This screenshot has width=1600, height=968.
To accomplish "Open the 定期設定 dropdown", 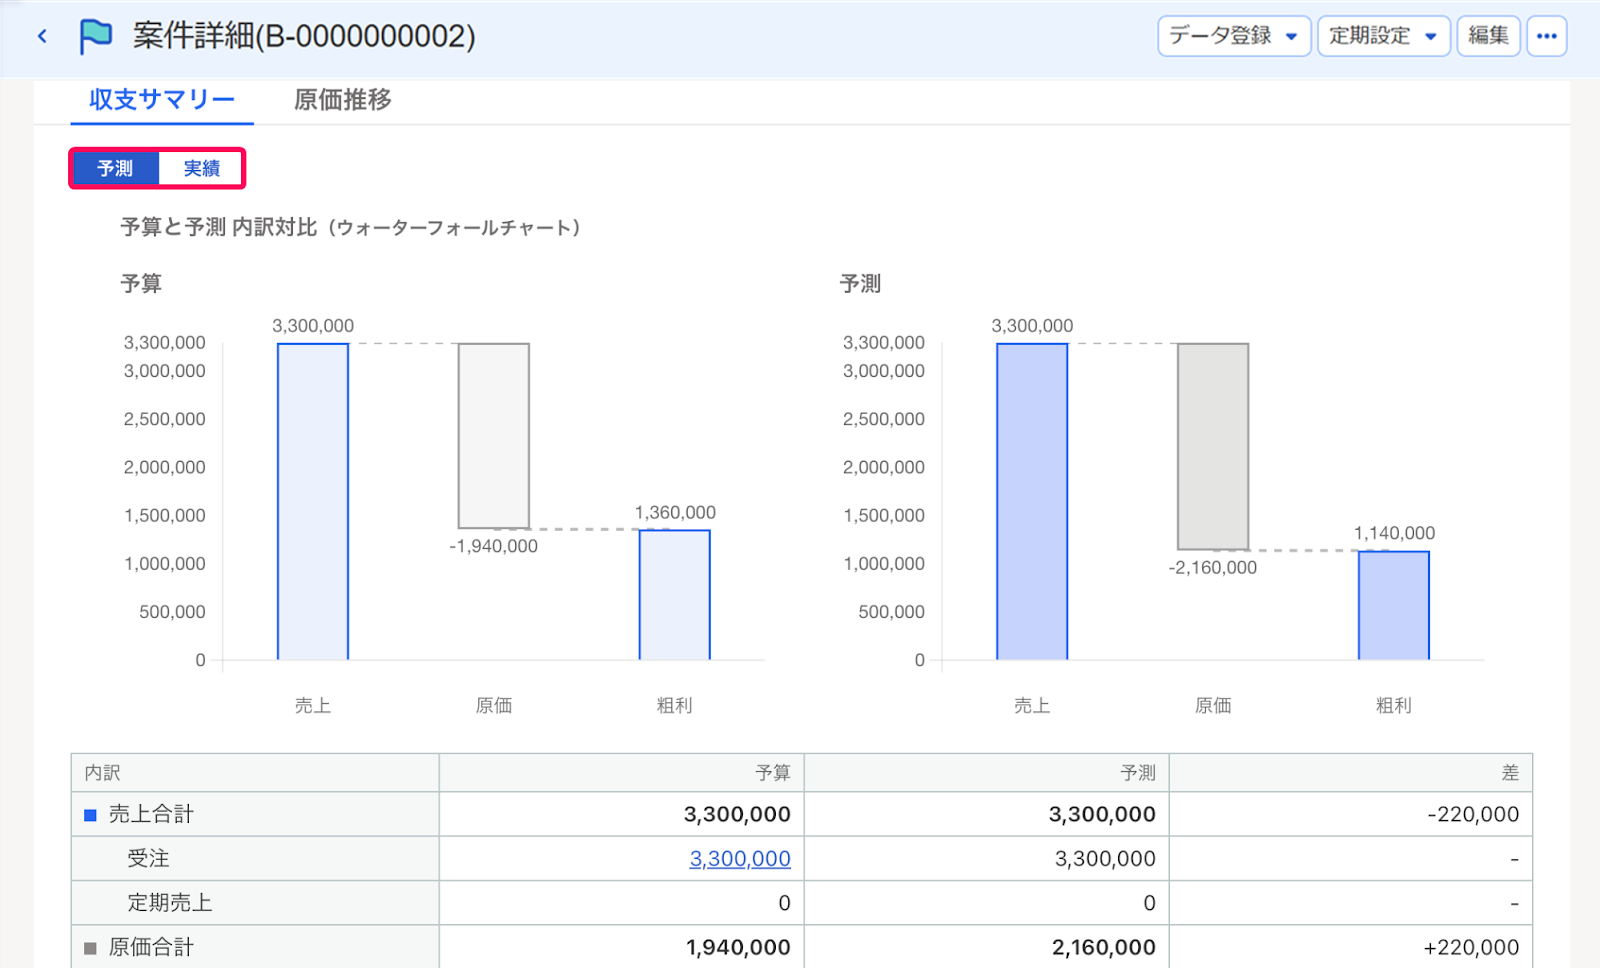I will click(x=1384, y=36).
